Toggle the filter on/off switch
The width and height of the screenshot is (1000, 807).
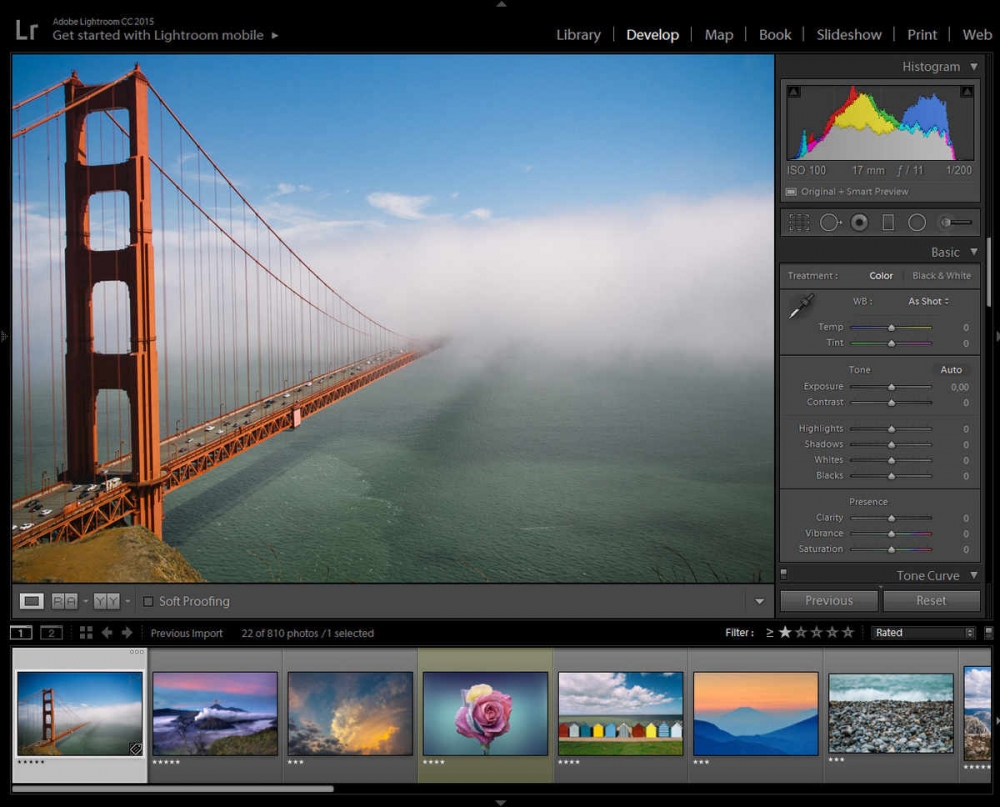click(x=989, y=632)
